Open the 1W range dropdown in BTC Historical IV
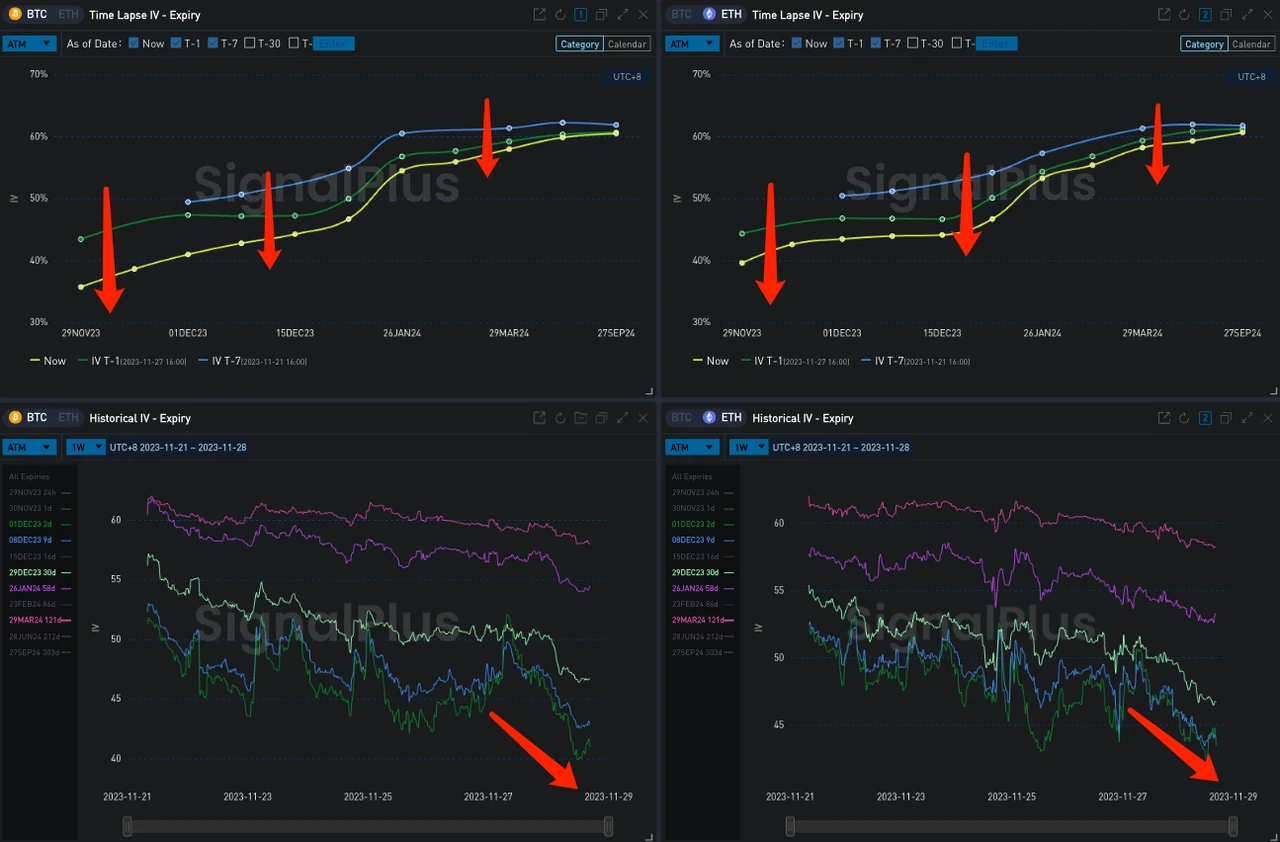This screenshot has height=842, width=1280. (x=85, y=447)
